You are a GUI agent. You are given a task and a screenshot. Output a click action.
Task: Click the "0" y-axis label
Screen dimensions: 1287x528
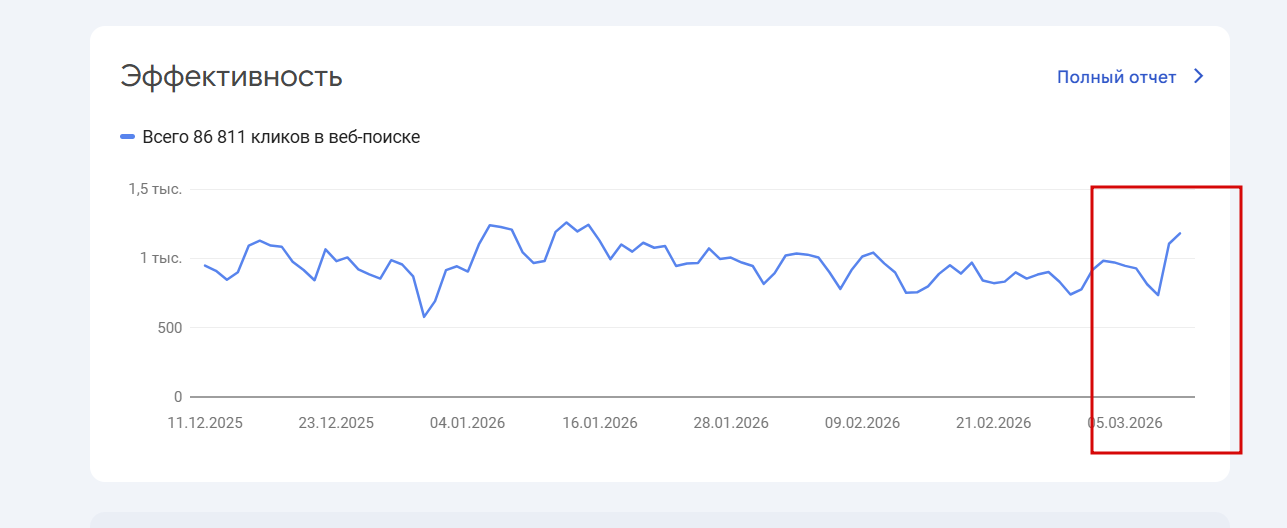177,397
